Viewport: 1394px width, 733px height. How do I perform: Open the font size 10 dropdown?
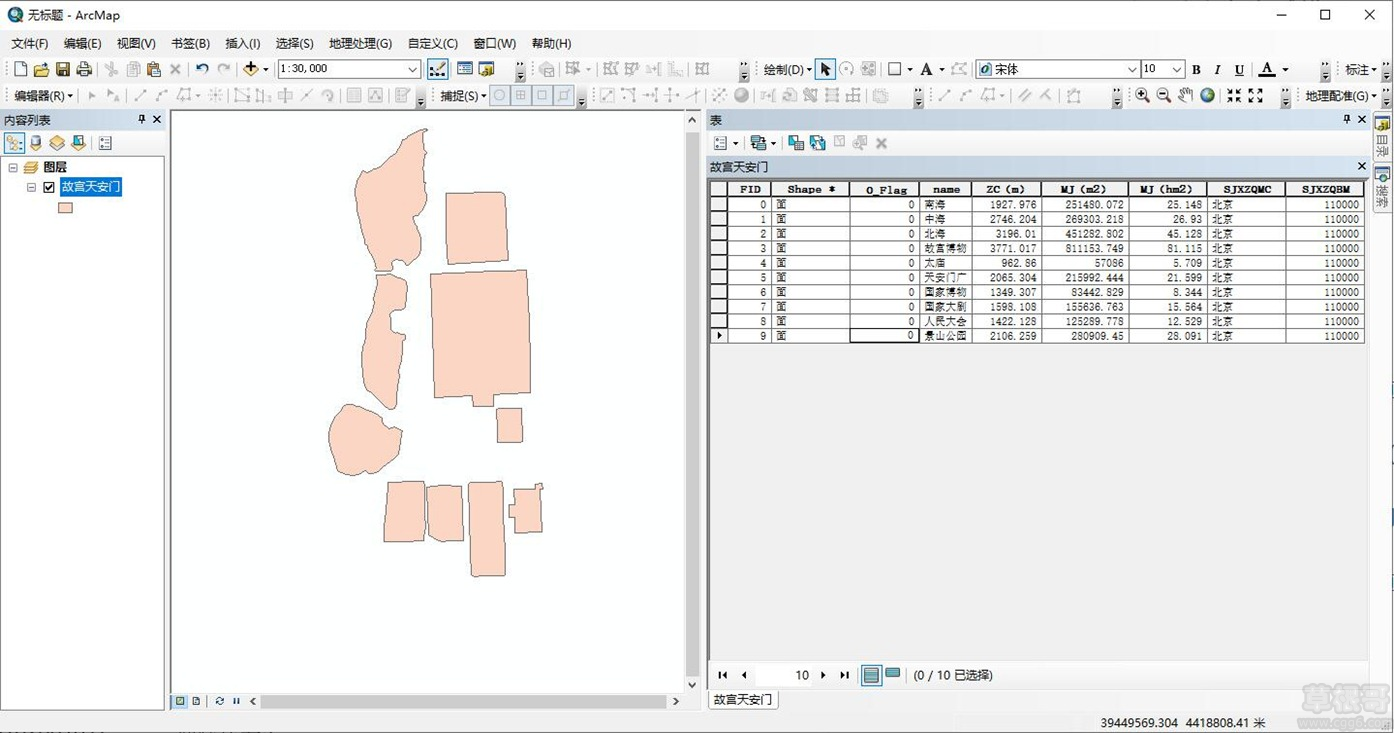pos(1178,69)
